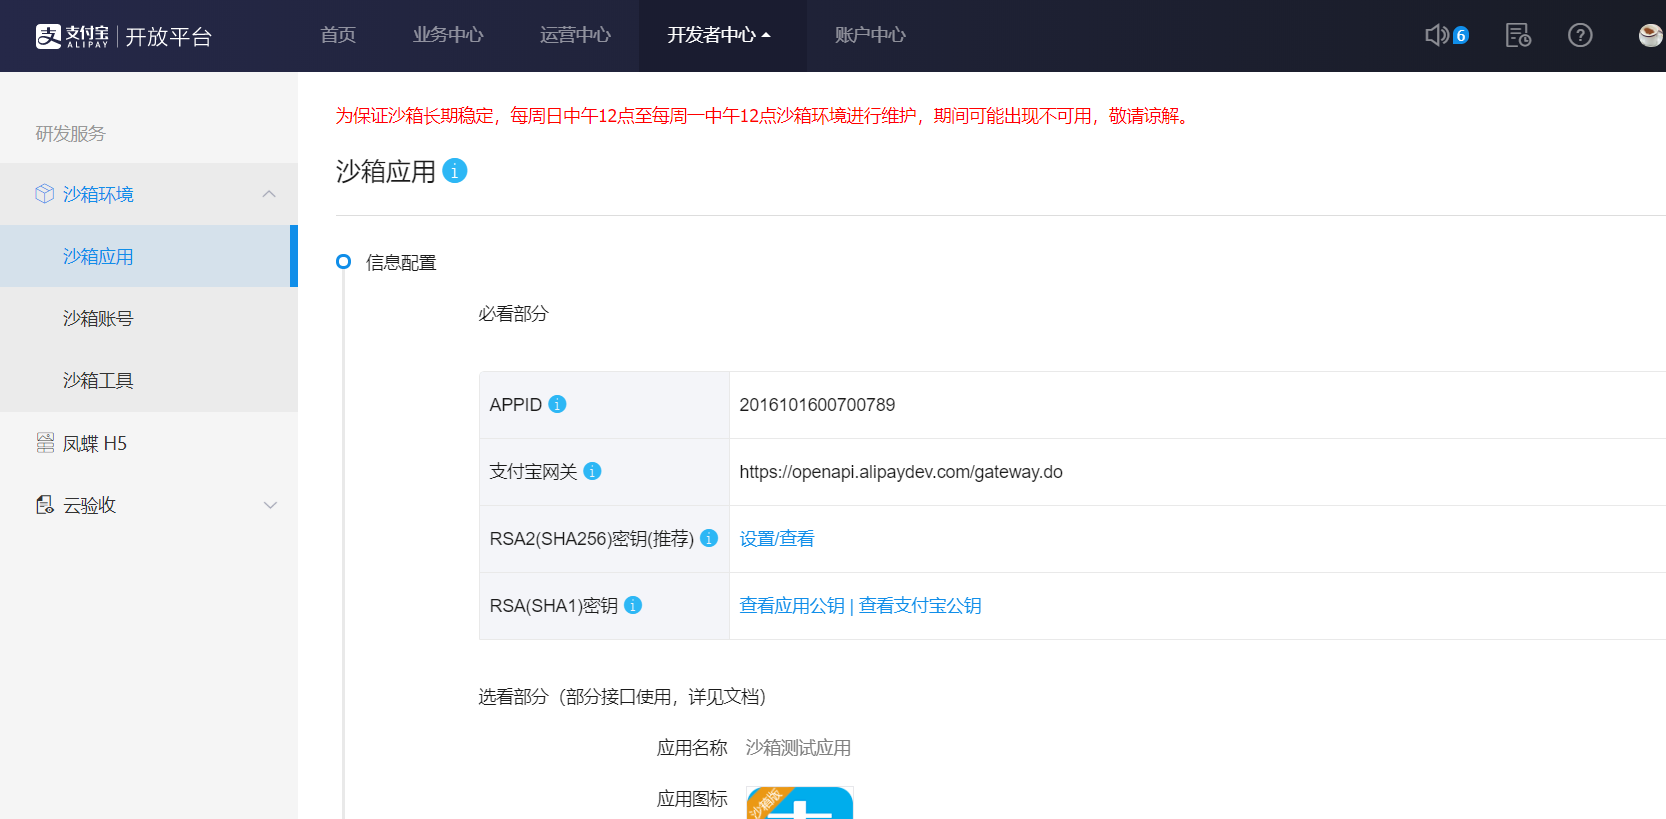This screenshot has width=1666, height=819.
Task: Open the document list icon in header
Action: coord(1518,35)
